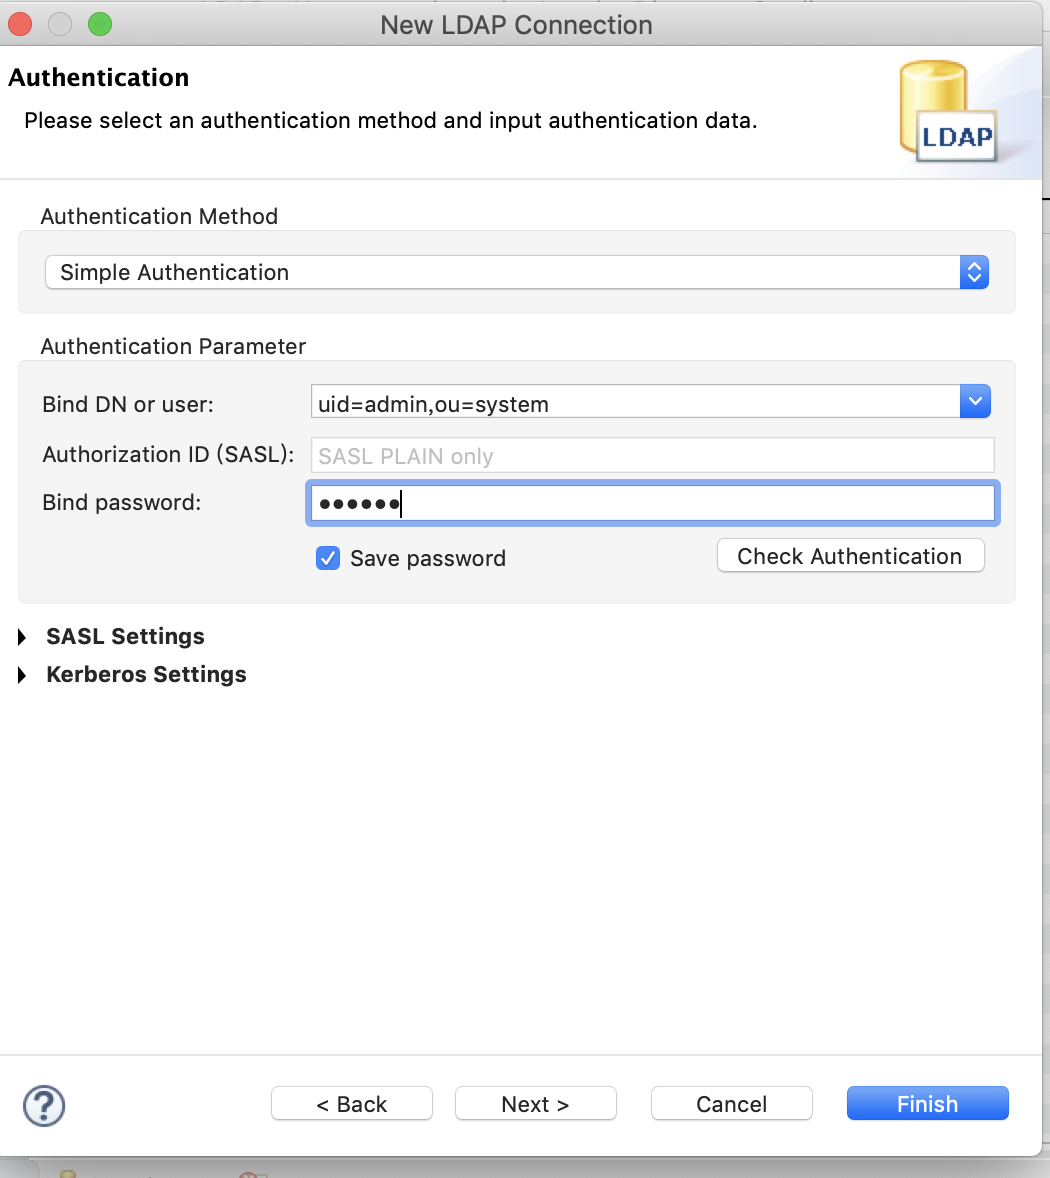This screenshot has width=1050, height=1178.
Task: Click the Bind DN dropdown arrow icon
Action: pyautogui.click(x=975, y=401)
